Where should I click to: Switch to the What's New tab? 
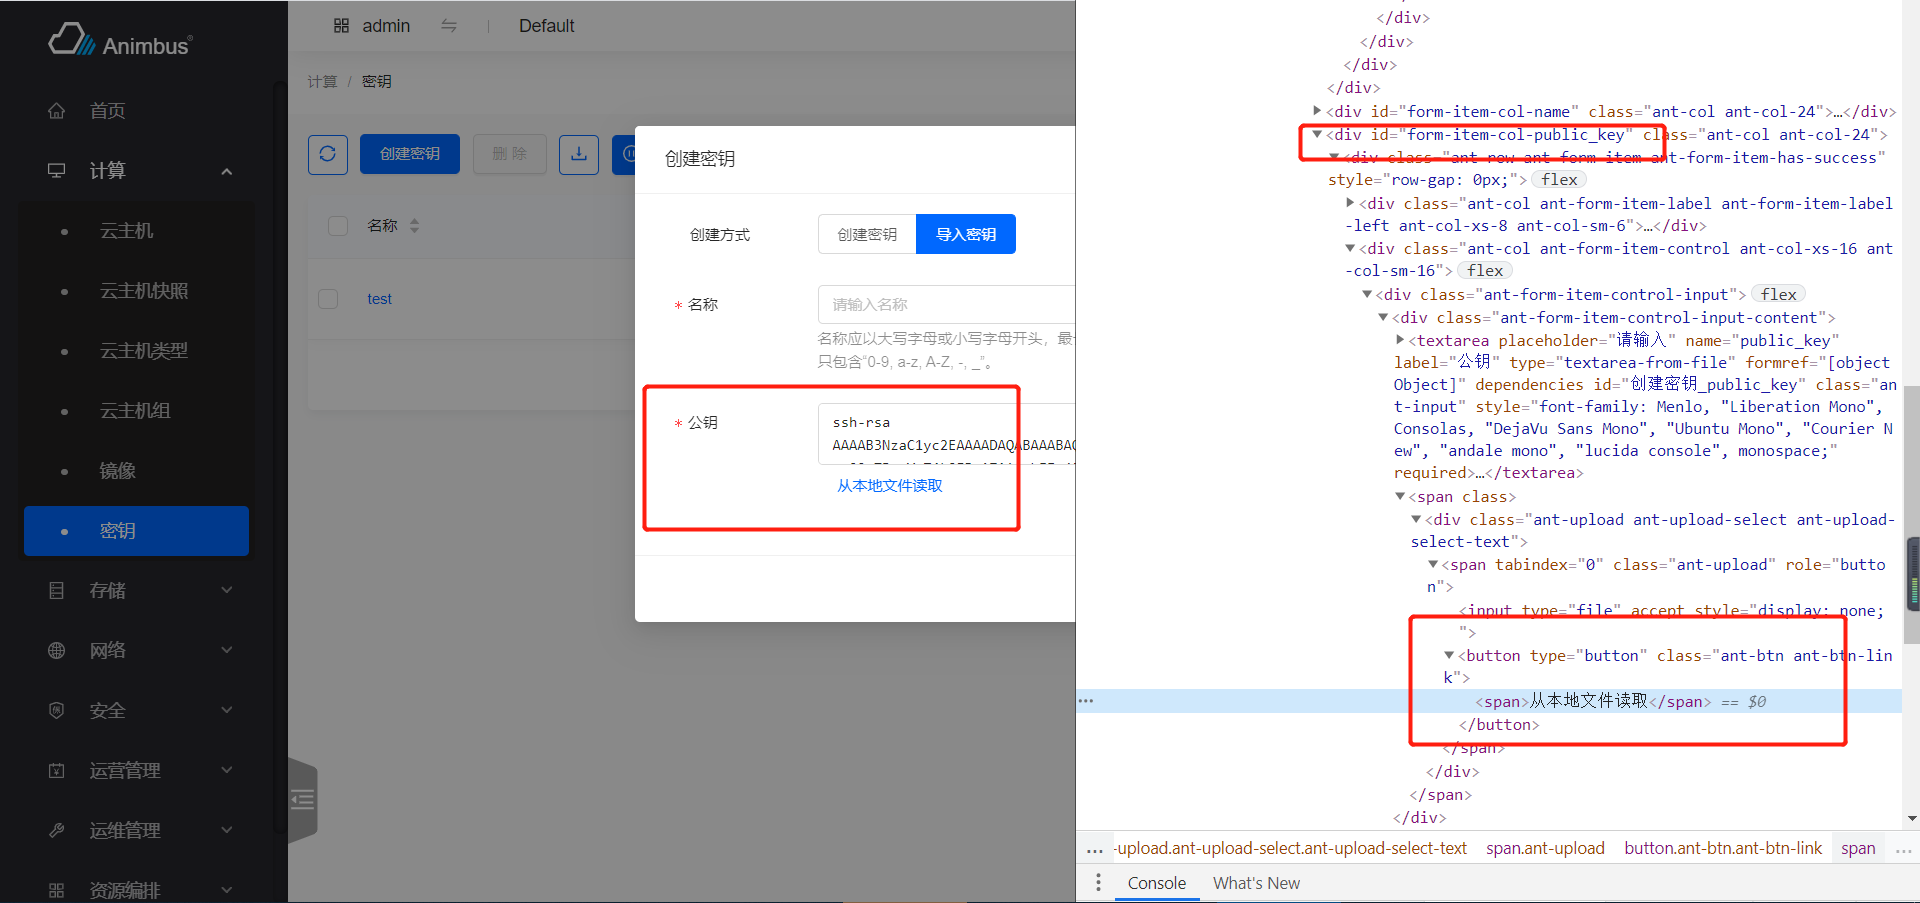(x=1256, y=883)
